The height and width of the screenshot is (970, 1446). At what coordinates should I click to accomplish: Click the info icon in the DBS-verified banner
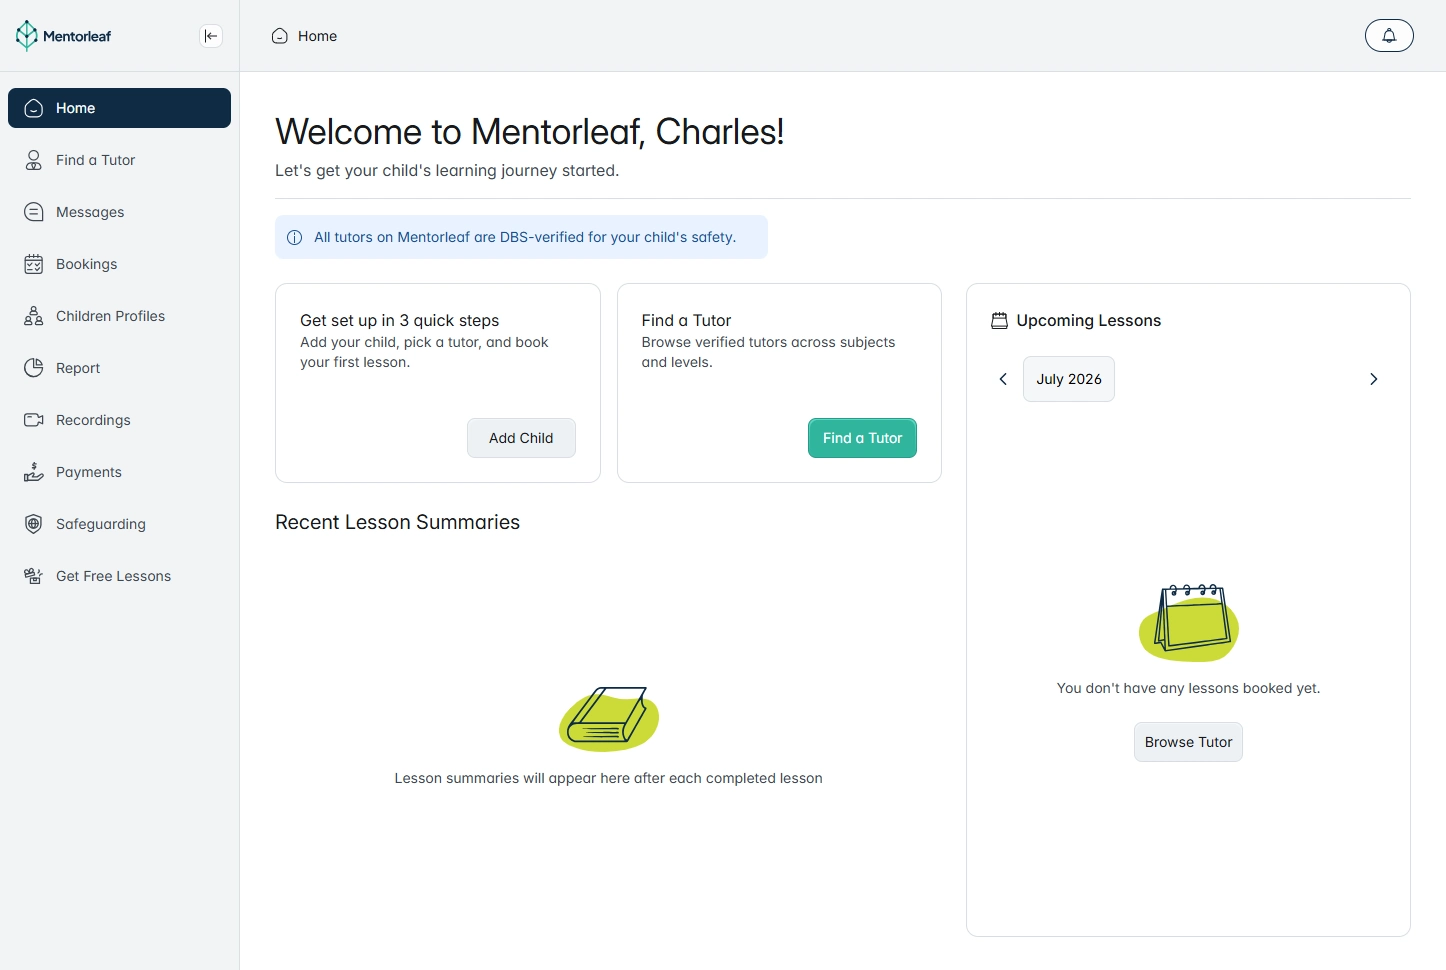295,238
